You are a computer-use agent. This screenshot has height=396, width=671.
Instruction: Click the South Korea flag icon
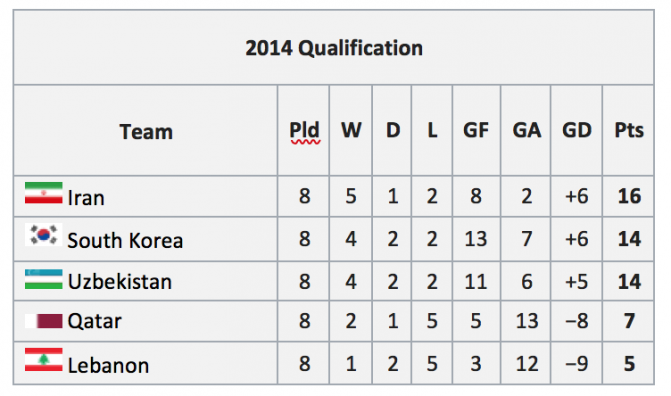pos(44,235)
